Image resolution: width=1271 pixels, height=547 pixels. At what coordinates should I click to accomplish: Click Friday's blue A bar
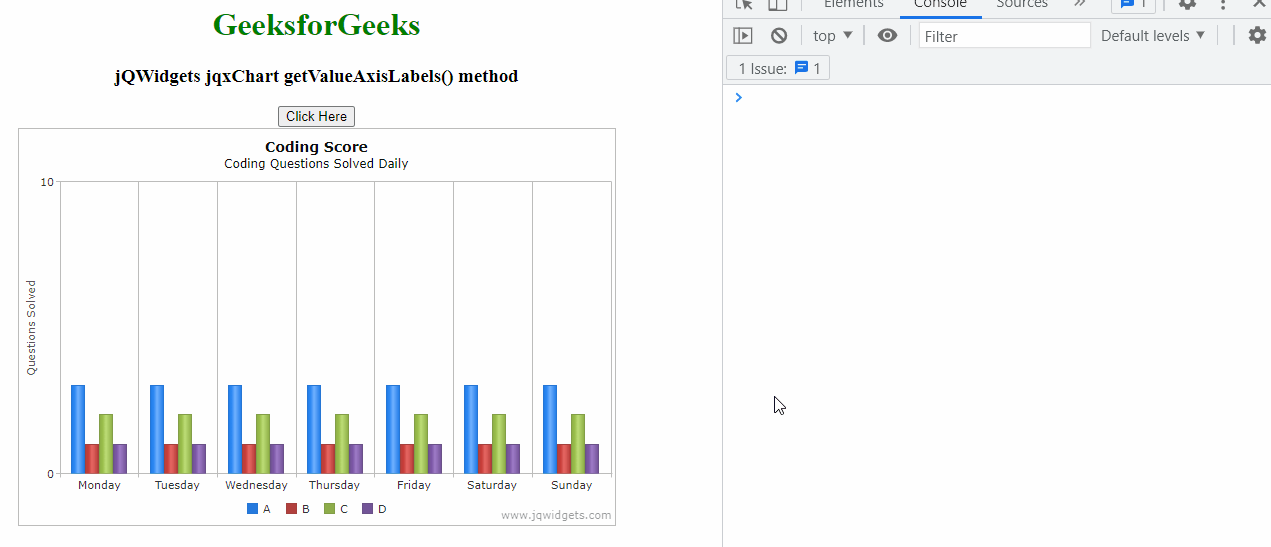click(393, 429)
